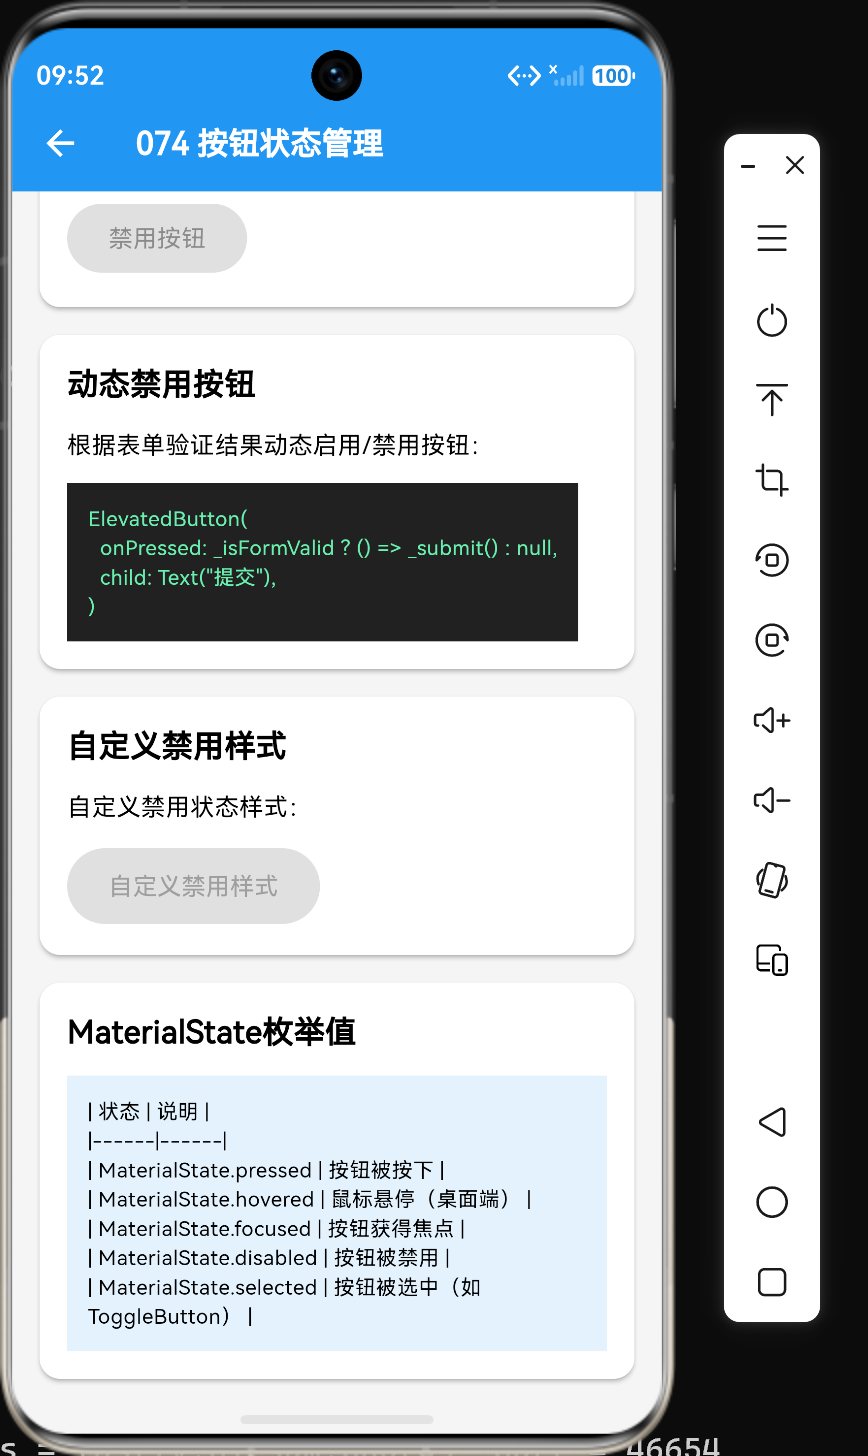
Task: Tap the 自定义禁用样式 card heading
Action: click(x=177, y=746)
